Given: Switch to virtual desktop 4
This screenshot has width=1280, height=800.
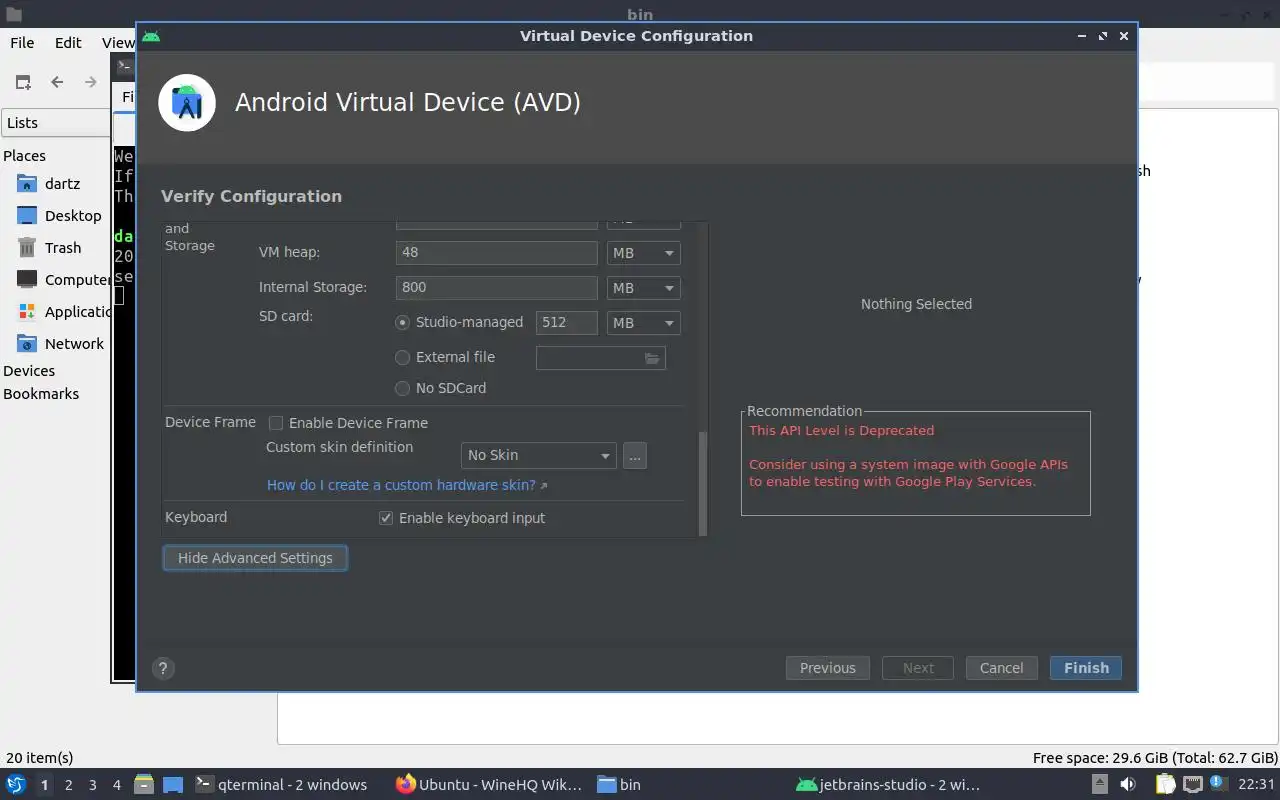Looking at the screenshot, I should pos(117,786).
